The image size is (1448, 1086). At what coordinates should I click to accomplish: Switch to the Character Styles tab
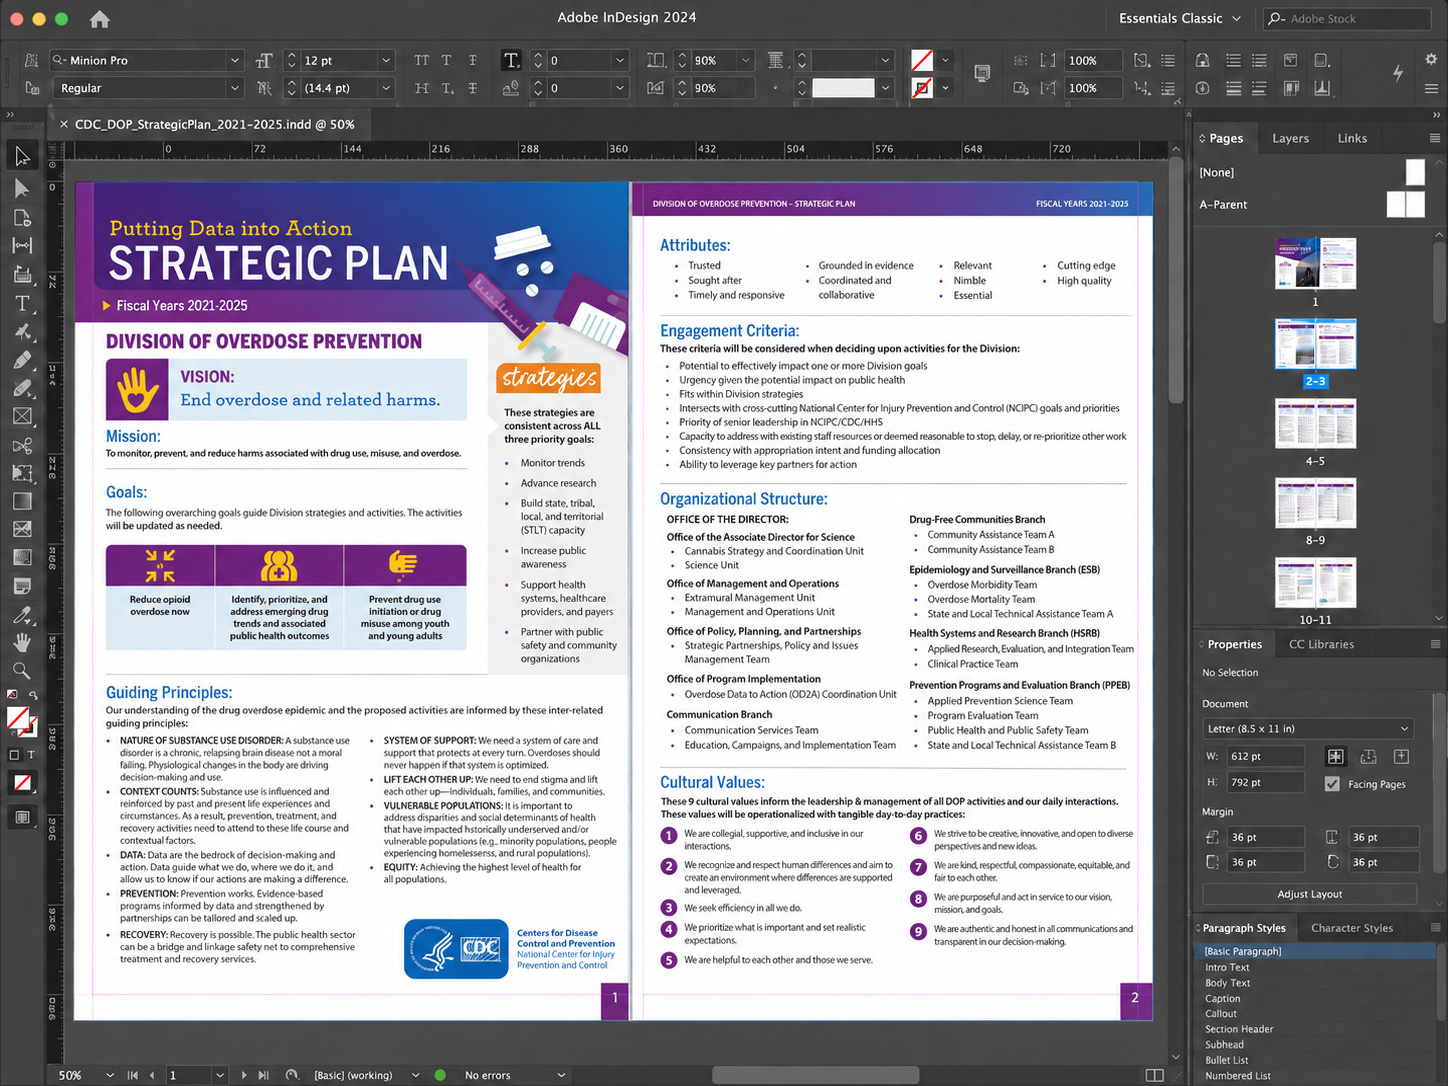(1352, 928)
